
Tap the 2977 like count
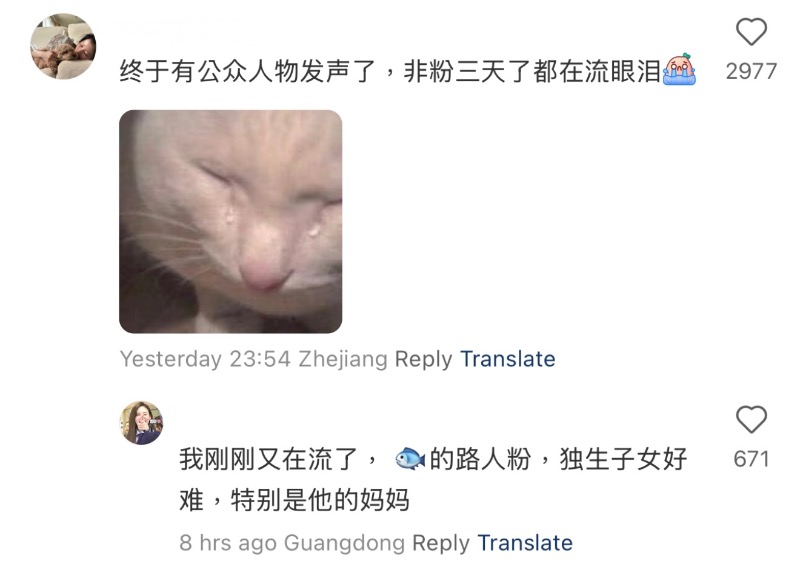pyautogui.click(x=751, y=71)
